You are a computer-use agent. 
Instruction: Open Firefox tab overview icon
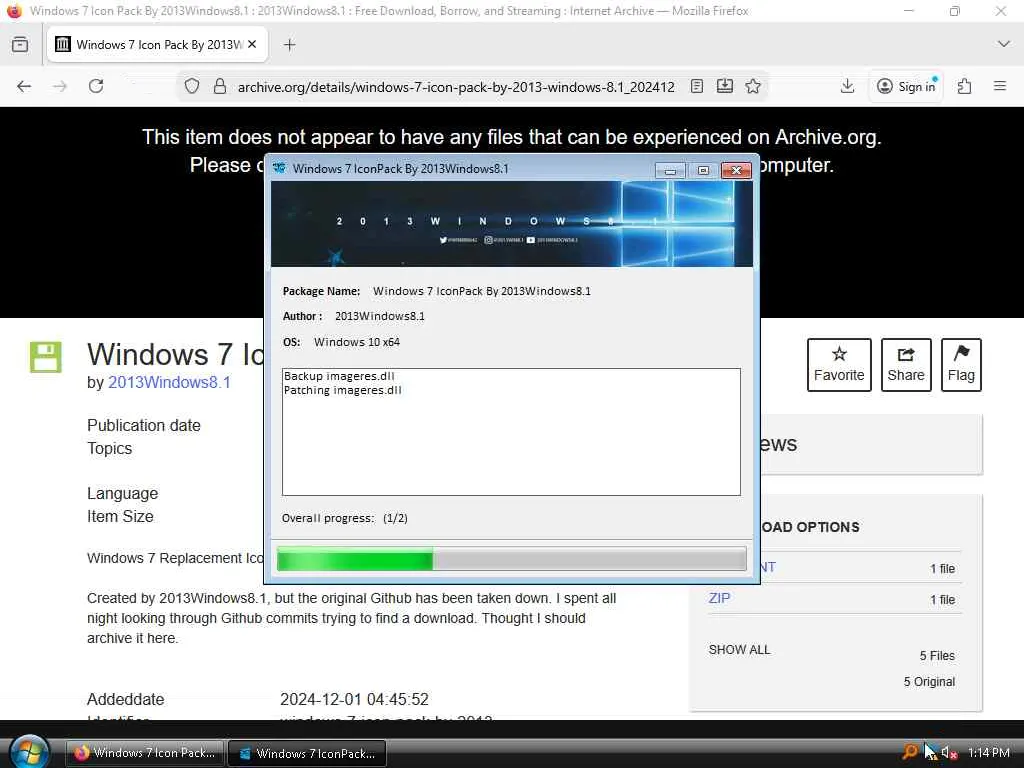20,44
